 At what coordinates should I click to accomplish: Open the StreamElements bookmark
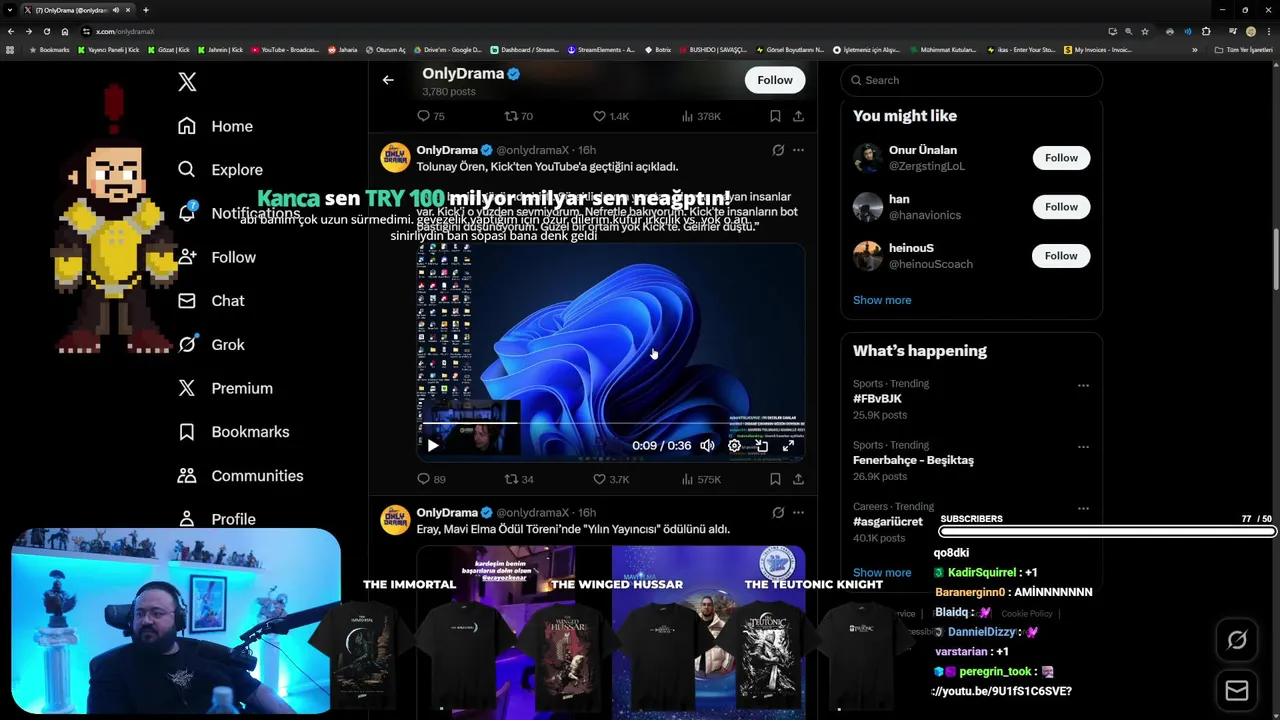(x=601, y=49)
